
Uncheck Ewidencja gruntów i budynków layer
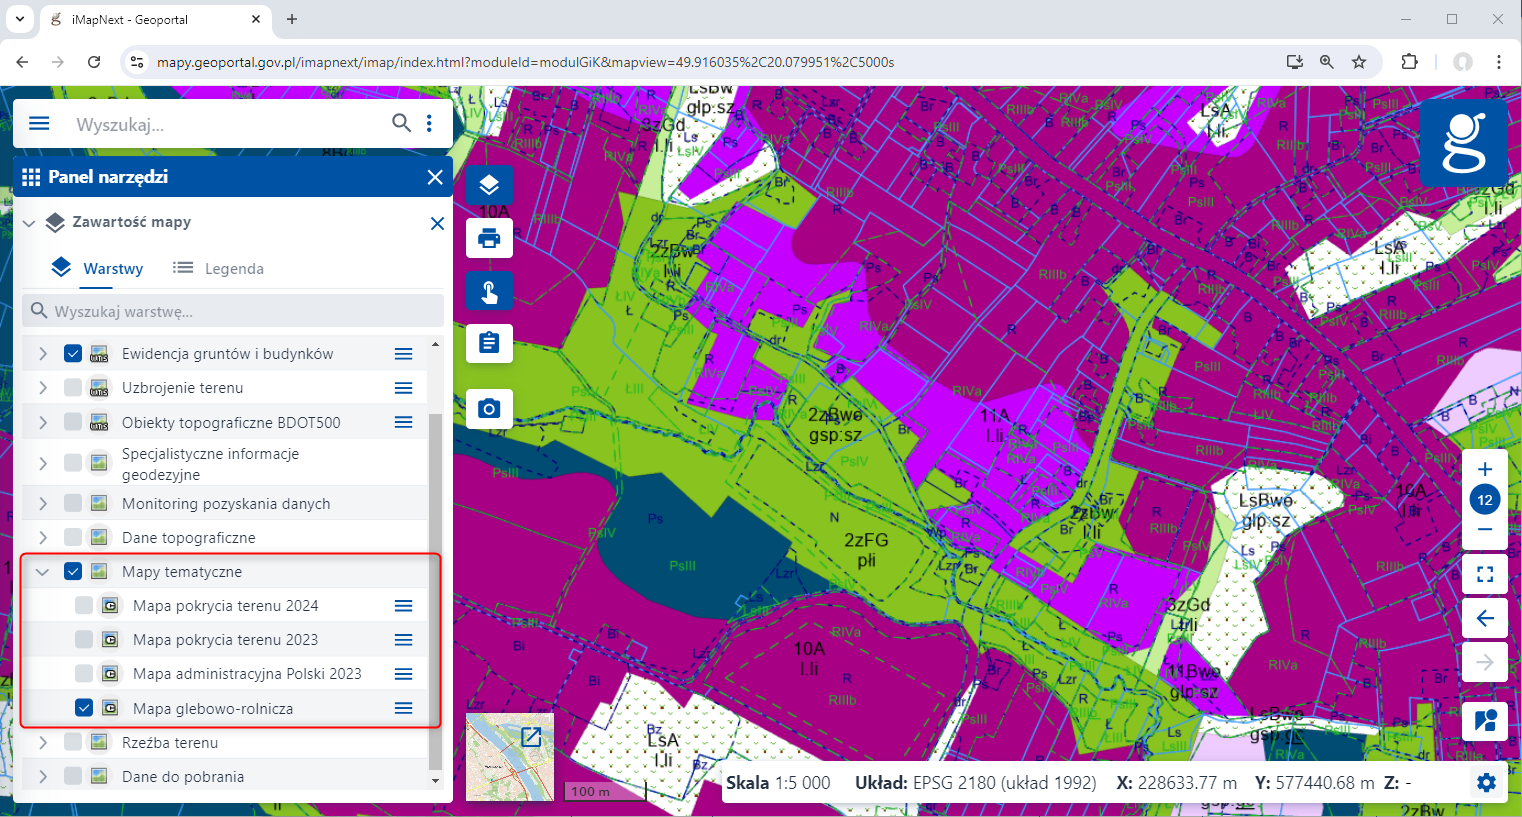tap(73, 354)
